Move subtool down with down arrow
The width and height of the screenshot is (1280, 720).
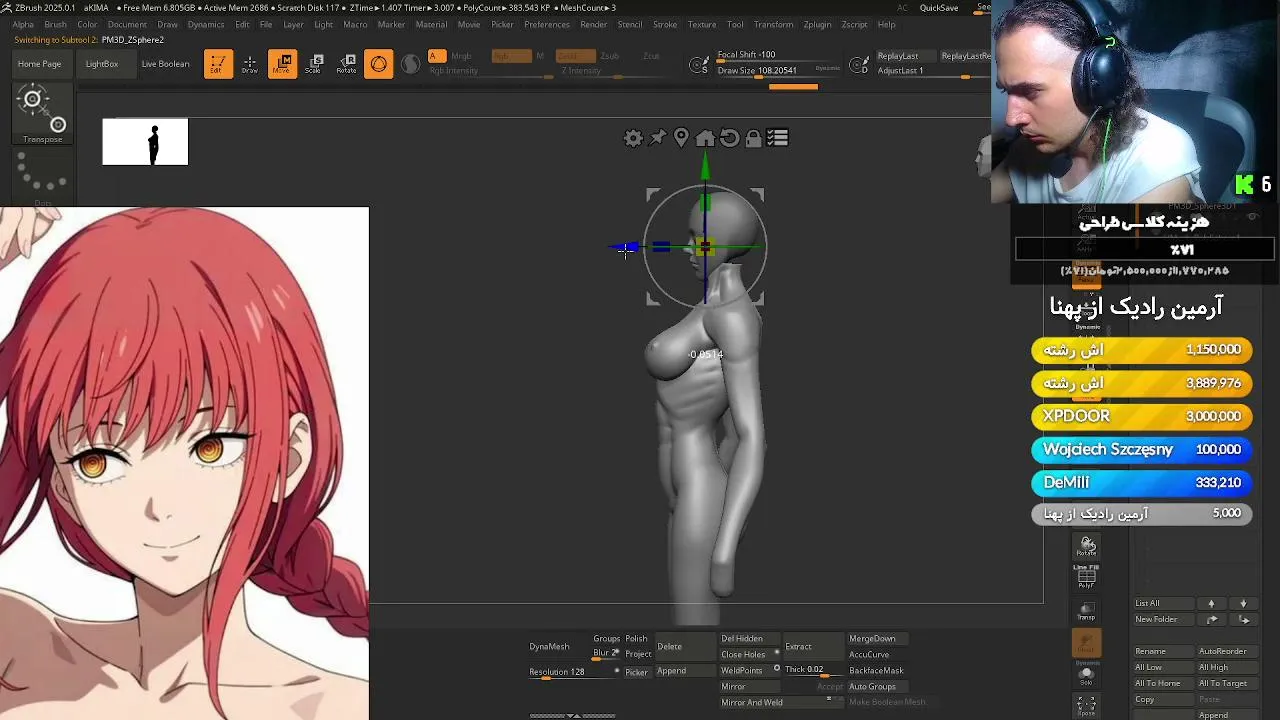[1243, 604]
